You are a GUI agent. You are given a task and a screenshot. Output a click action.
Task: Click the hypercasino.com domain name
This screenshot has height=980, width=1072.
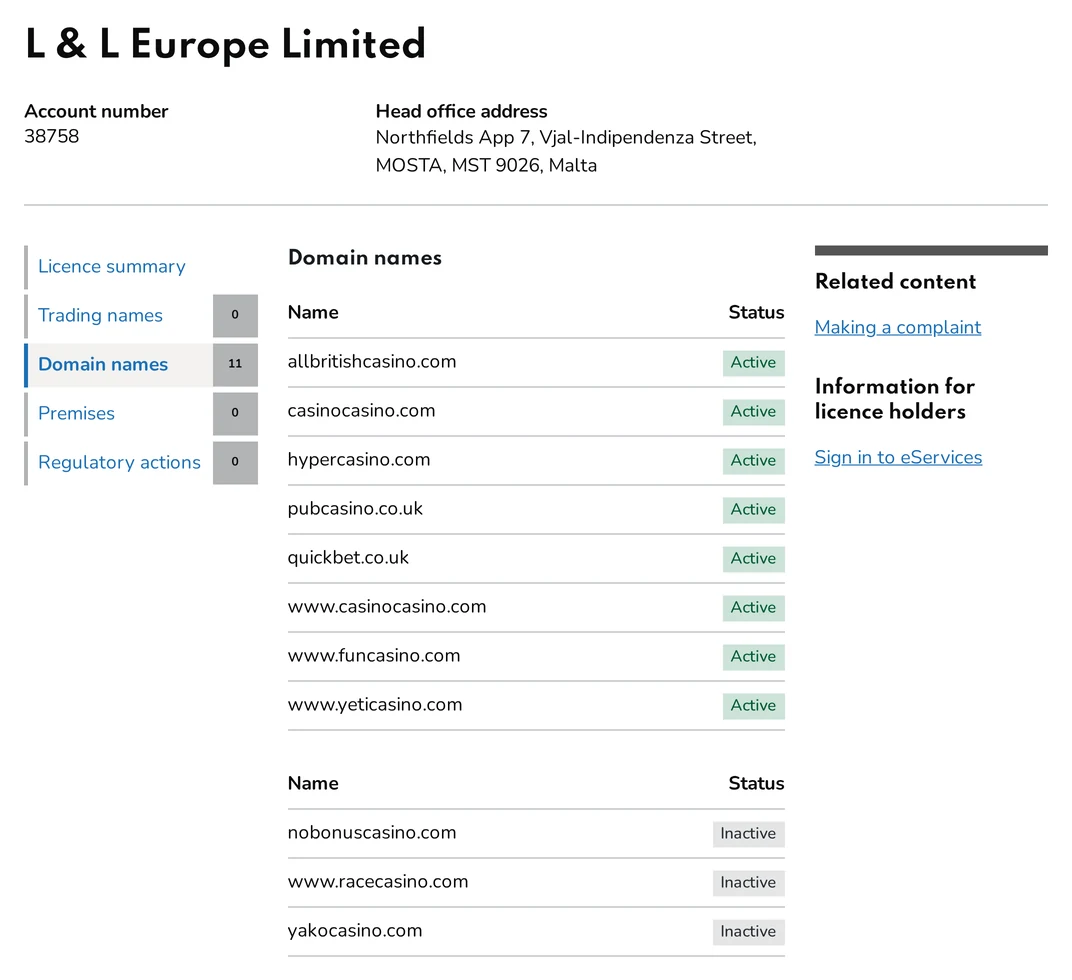click(359, 460)
